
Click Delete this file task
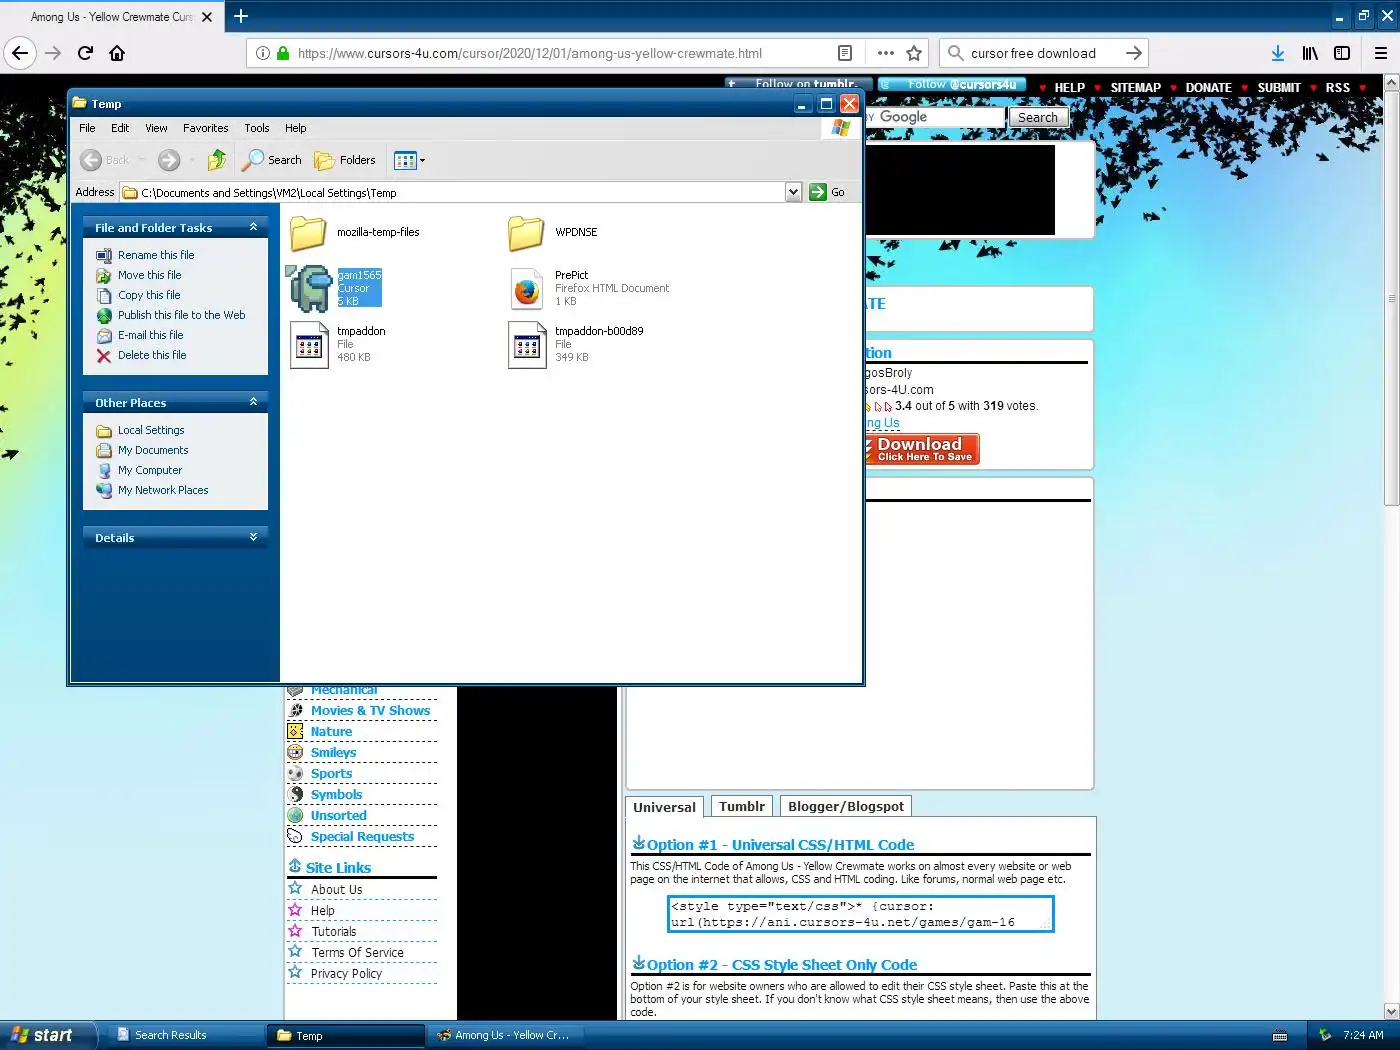(x=141, y=355)
